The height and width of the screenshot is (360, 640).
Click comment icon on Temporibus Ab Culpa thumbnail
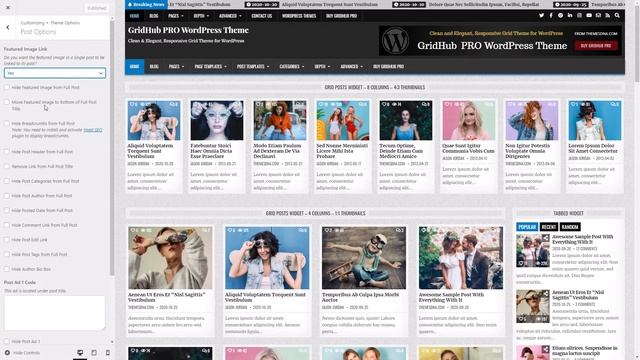[x=398, y=231]
